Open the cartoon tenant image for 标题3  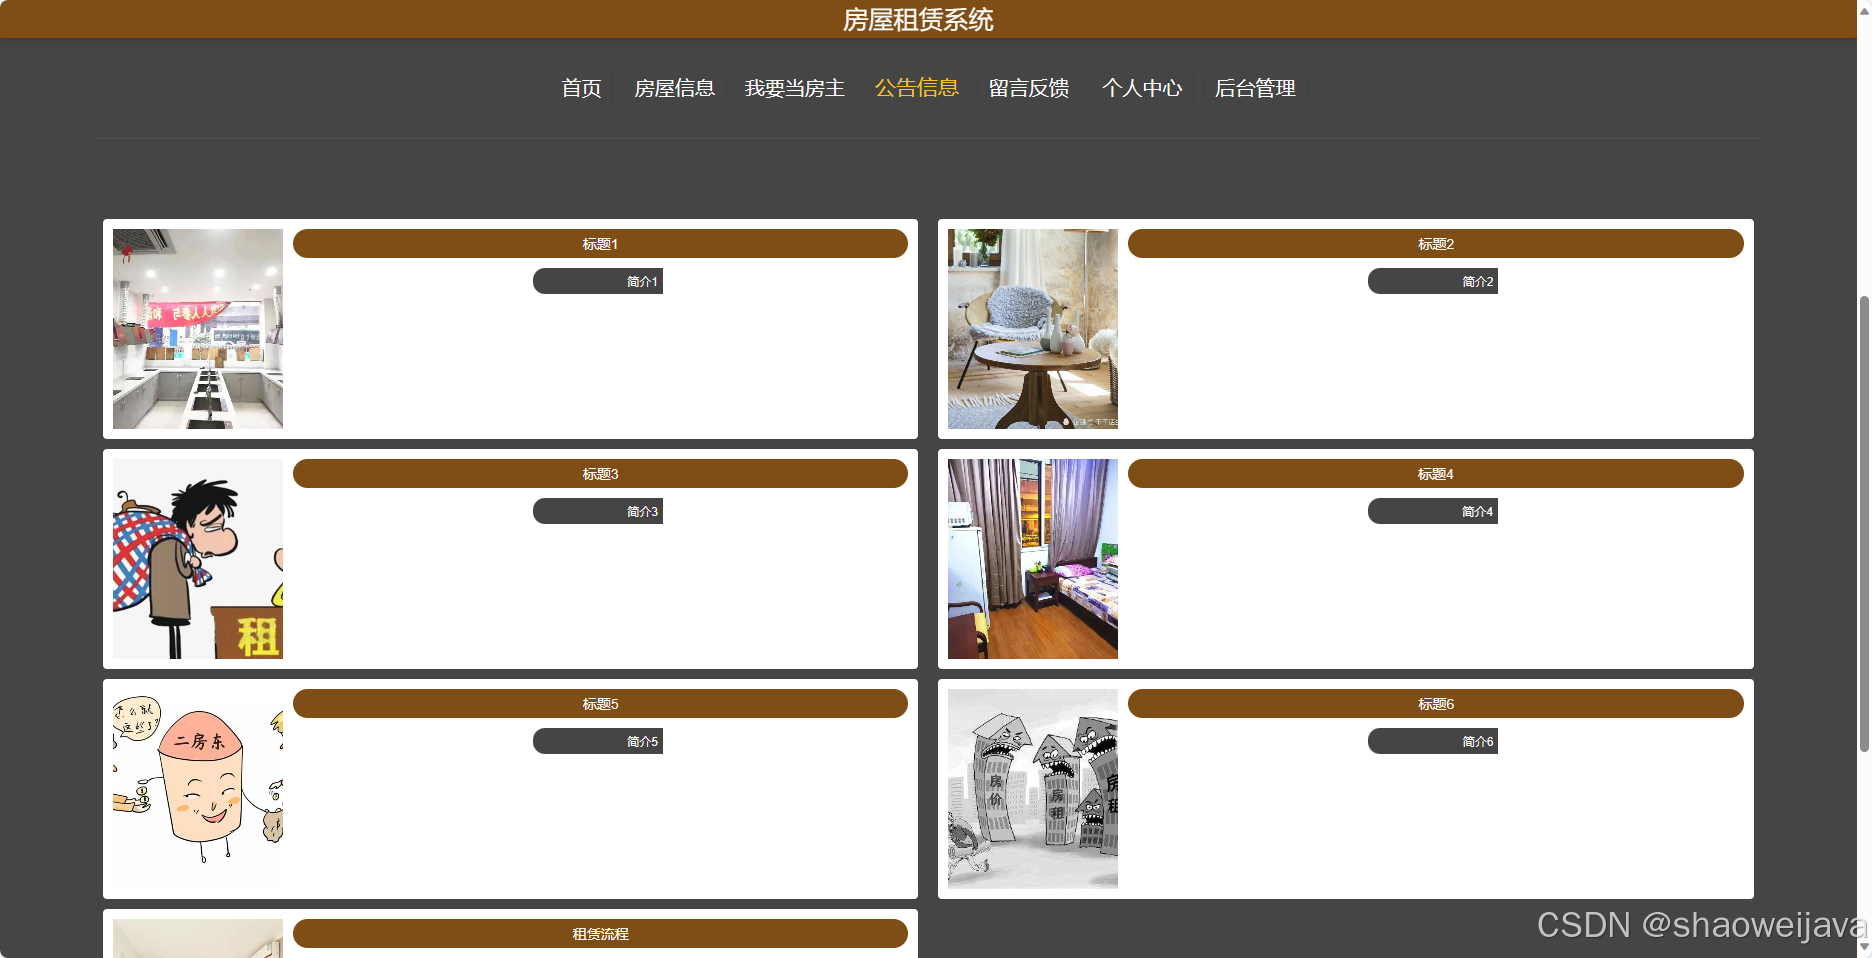198,559
